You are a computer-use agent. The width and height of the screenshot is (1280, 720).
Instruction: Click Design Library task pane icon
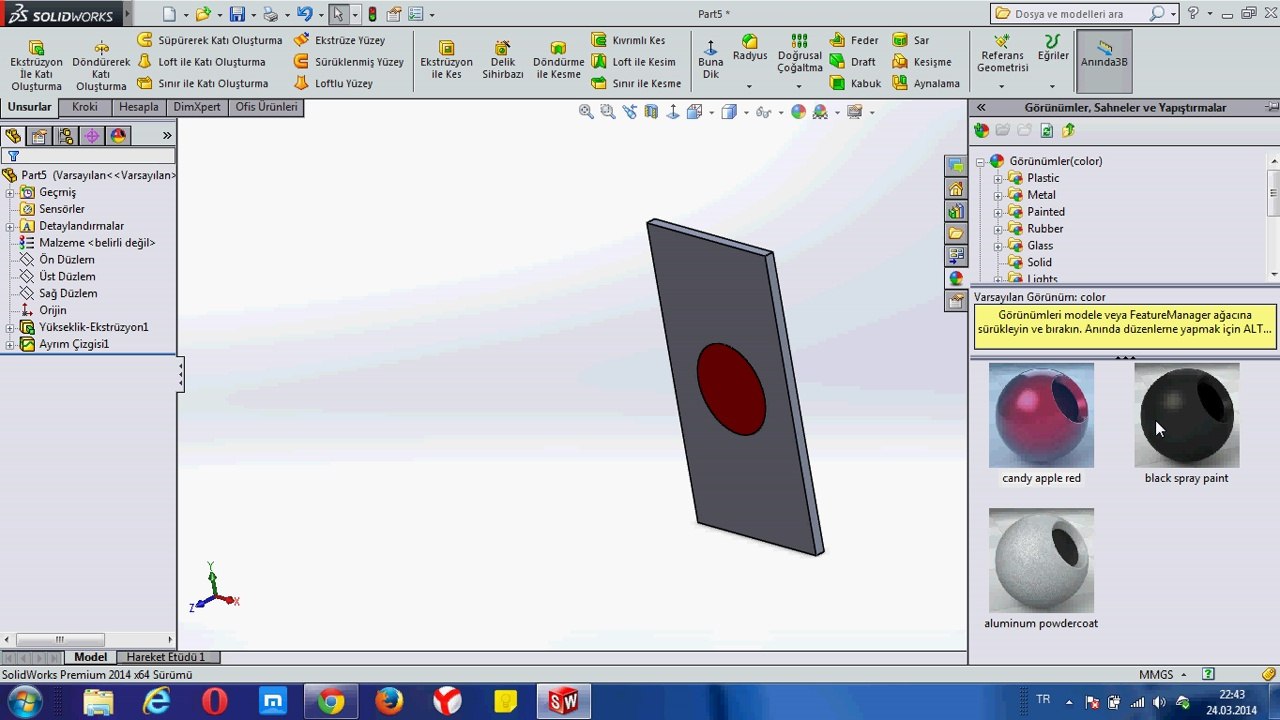[x=956, y=211]
